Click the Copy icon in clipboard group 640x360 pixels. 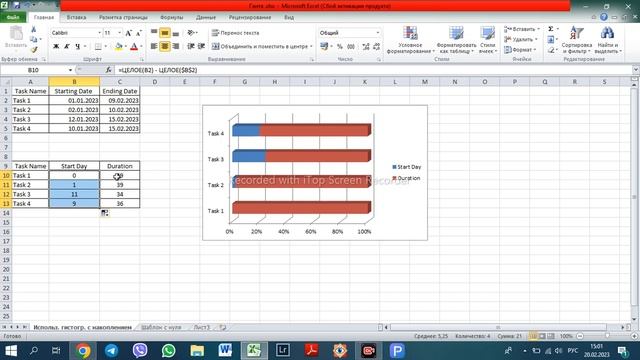34,40
